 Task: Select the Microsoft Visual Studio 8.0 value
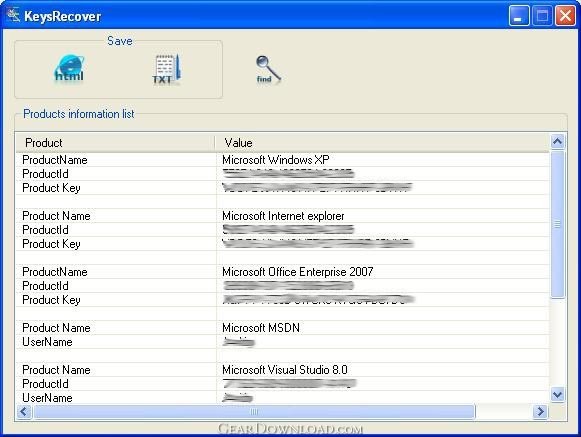point(285,370)
